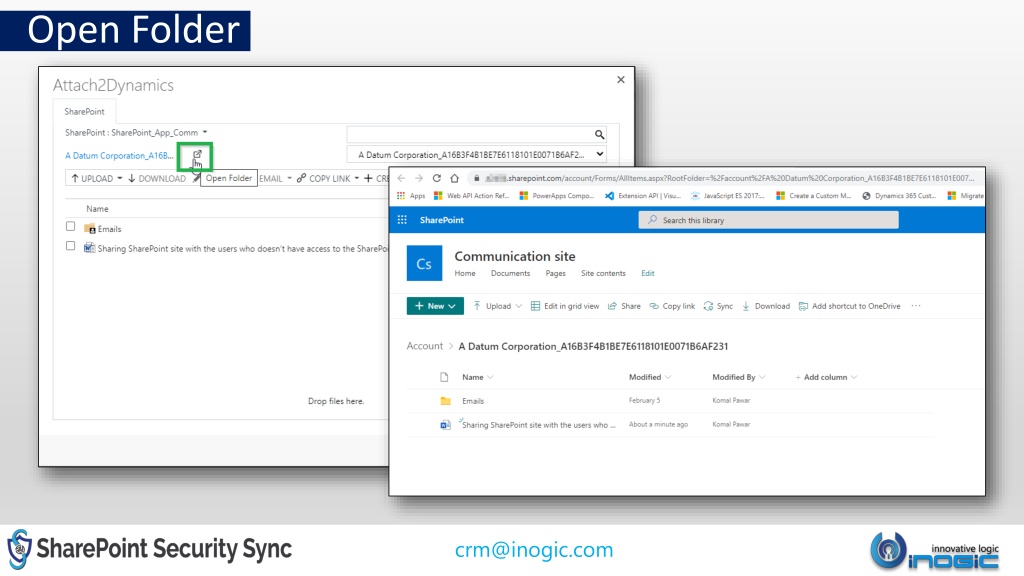Open Apps bookmark in browser
1024x576 pixels.
(411, 196)
